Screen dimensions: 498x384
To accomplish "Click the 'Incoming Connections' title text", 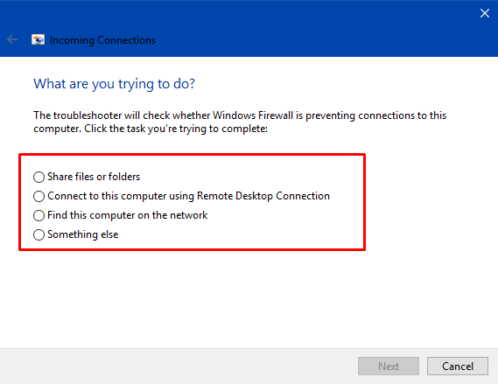I will pyautogui.click(x=103, y=40).
